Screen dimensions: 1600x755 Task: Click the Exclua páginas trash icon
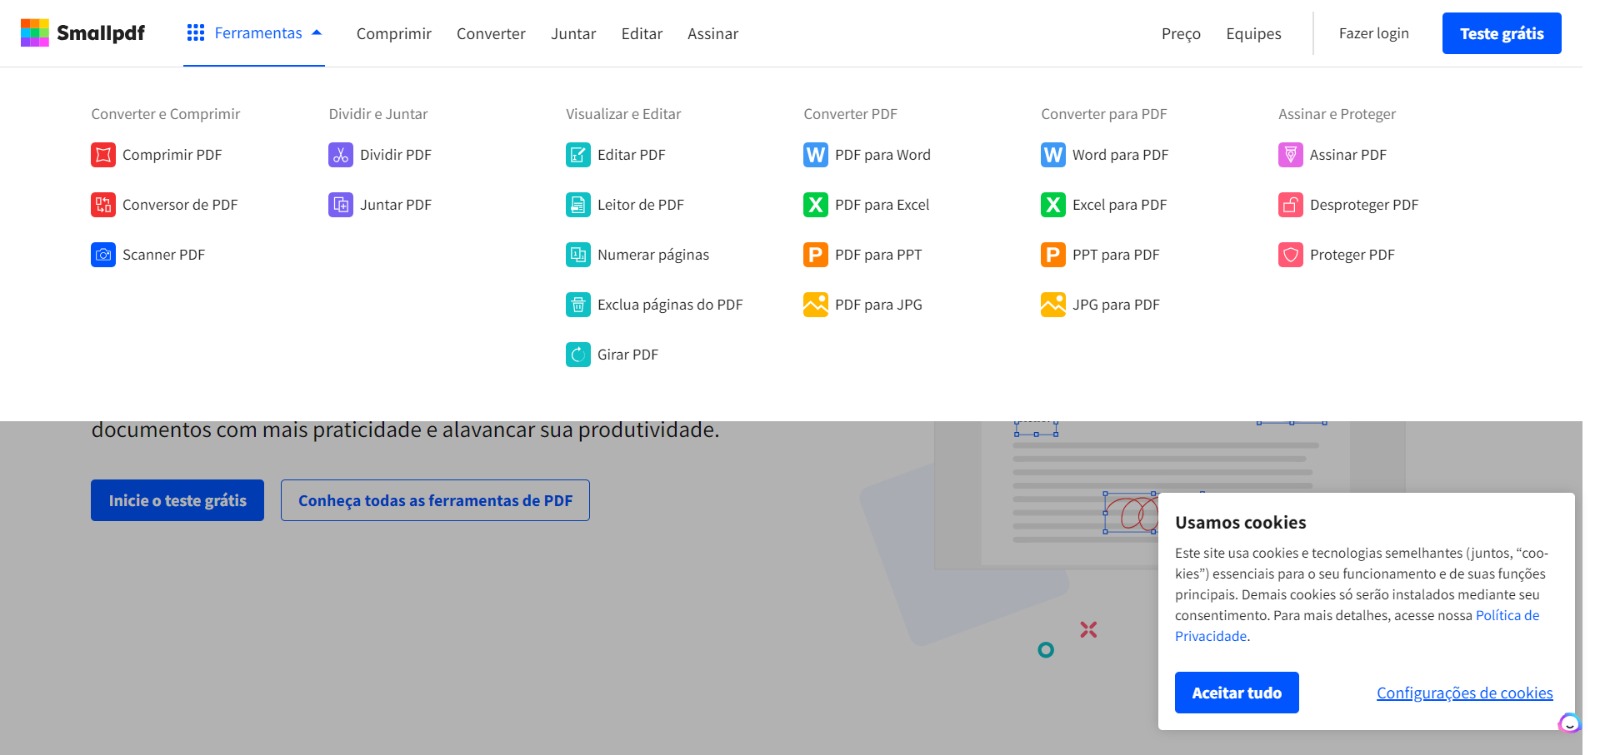pyautogui.click(x=578, y=305)
